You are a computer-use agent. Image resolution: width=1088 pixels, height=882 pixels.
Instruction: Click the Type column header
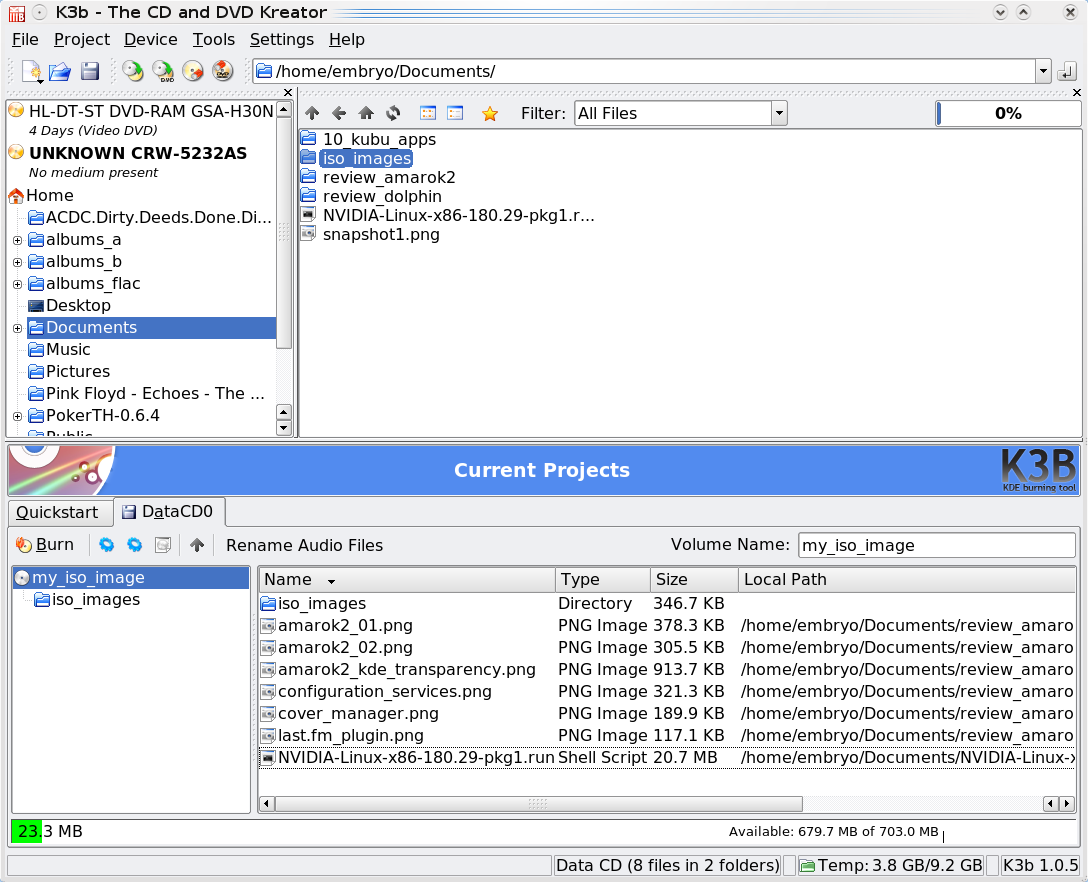click(603, 579)
